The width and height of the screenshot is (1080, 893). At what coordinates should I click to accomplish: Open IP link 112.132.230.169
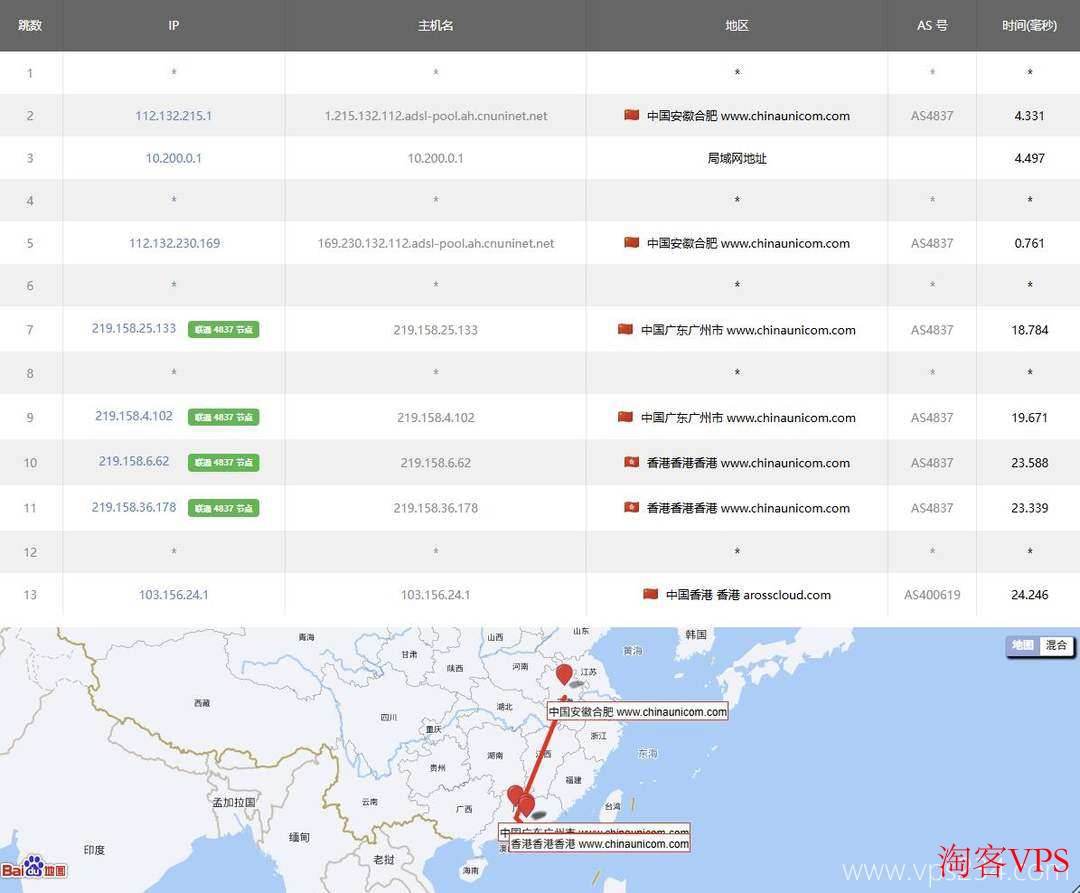tap(174, 243)
